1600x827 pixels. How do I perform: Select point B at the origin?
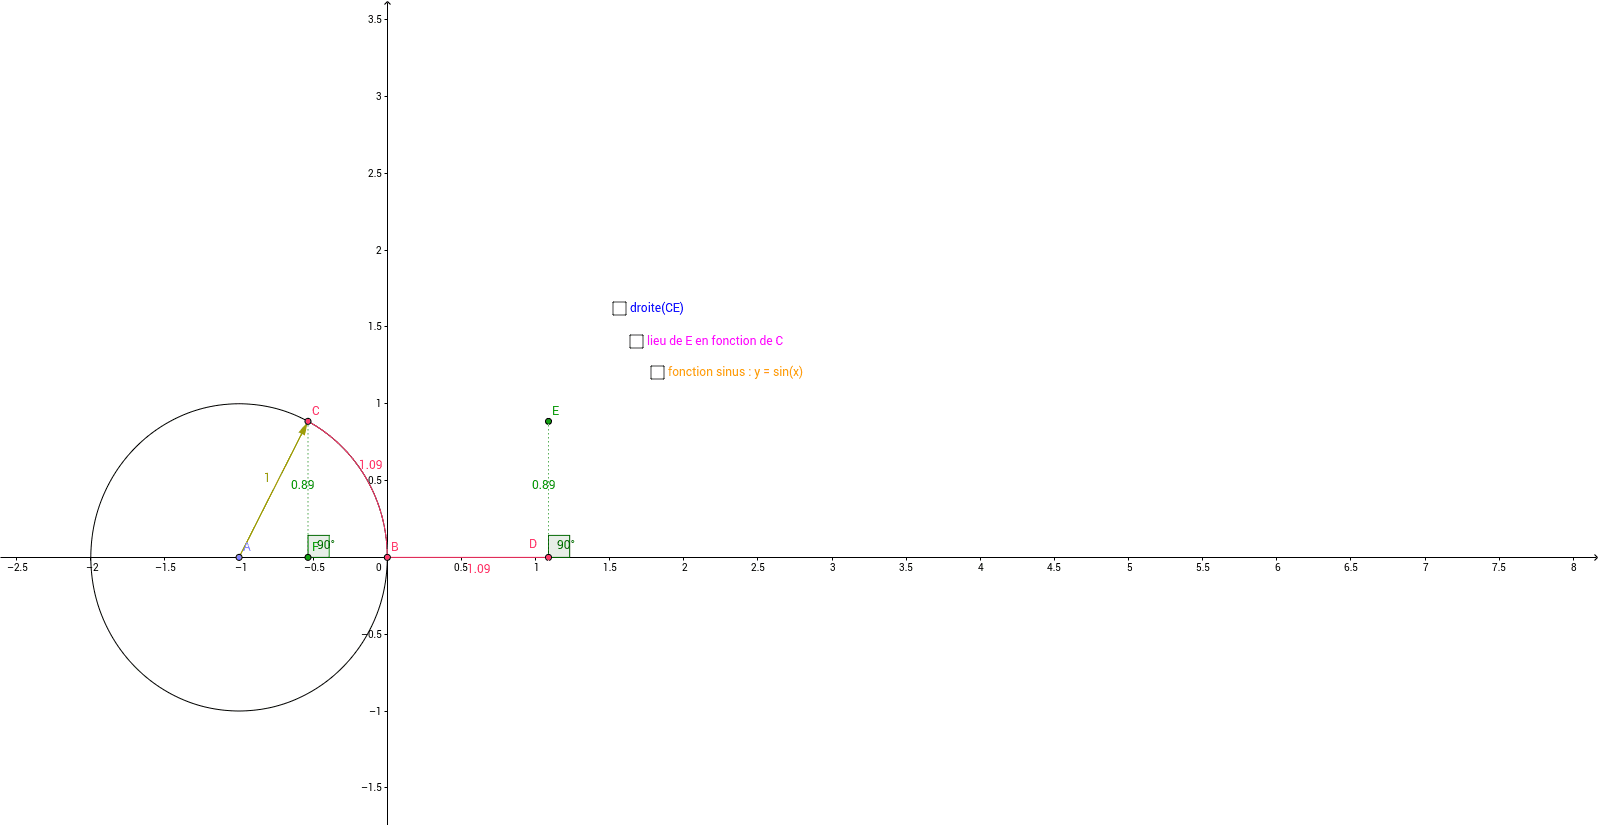387,557
